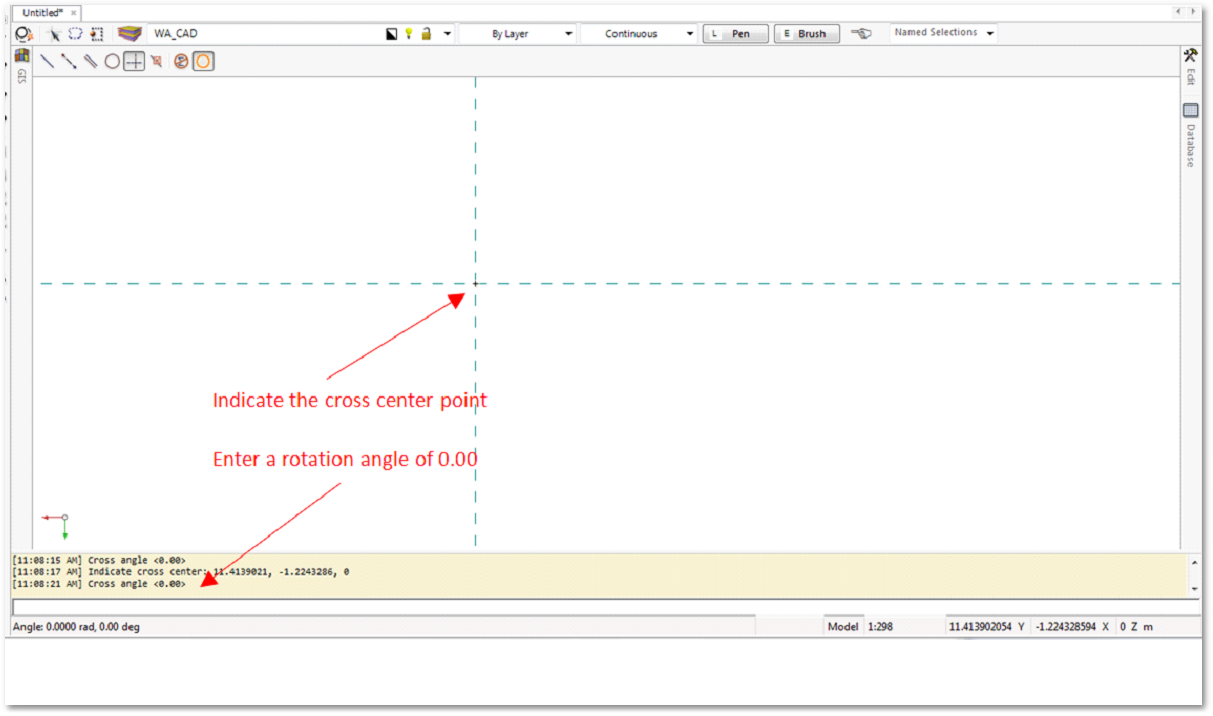Select the double line drawing tool

[x=90, y=61]
